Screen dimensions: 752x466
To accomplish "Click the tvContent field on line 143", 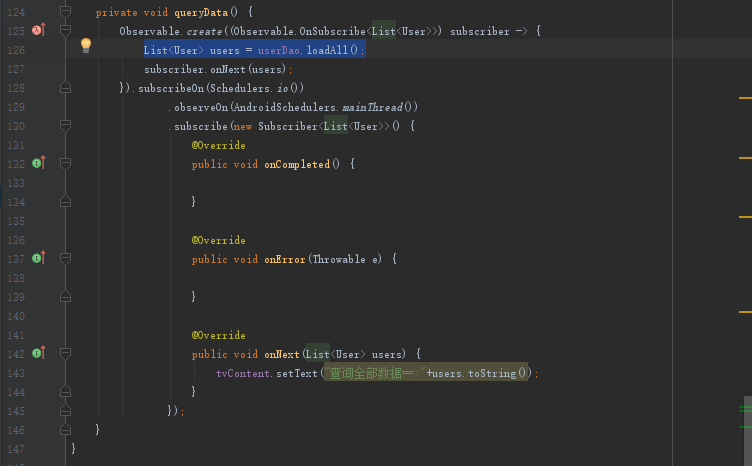I will [x=243, y=373].
